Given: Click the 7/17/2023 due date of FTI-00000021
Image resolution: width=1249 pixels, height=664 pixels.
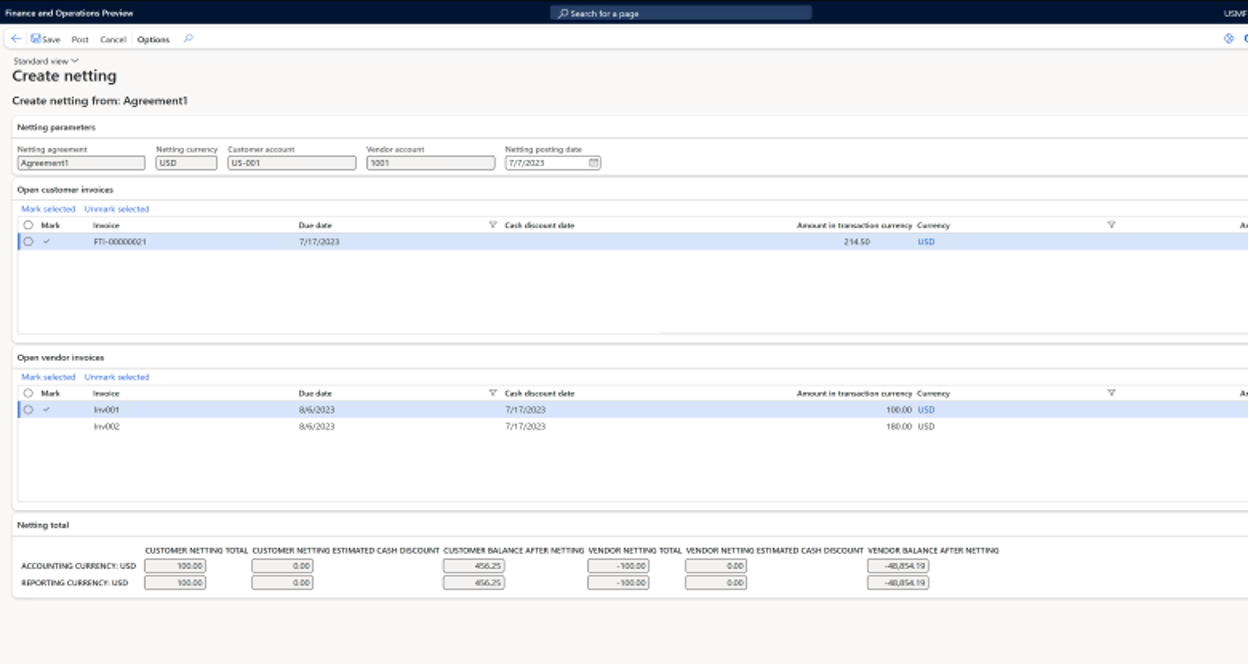Looking at the screenshot, I should (x=319, y=241).
